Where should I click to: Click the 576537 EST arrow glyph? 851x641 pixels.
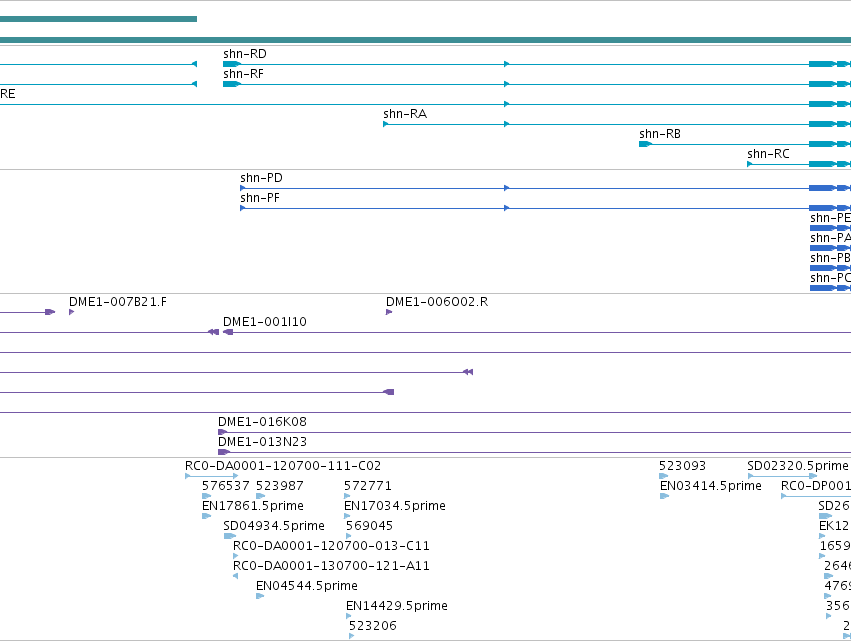coord(206,496)
